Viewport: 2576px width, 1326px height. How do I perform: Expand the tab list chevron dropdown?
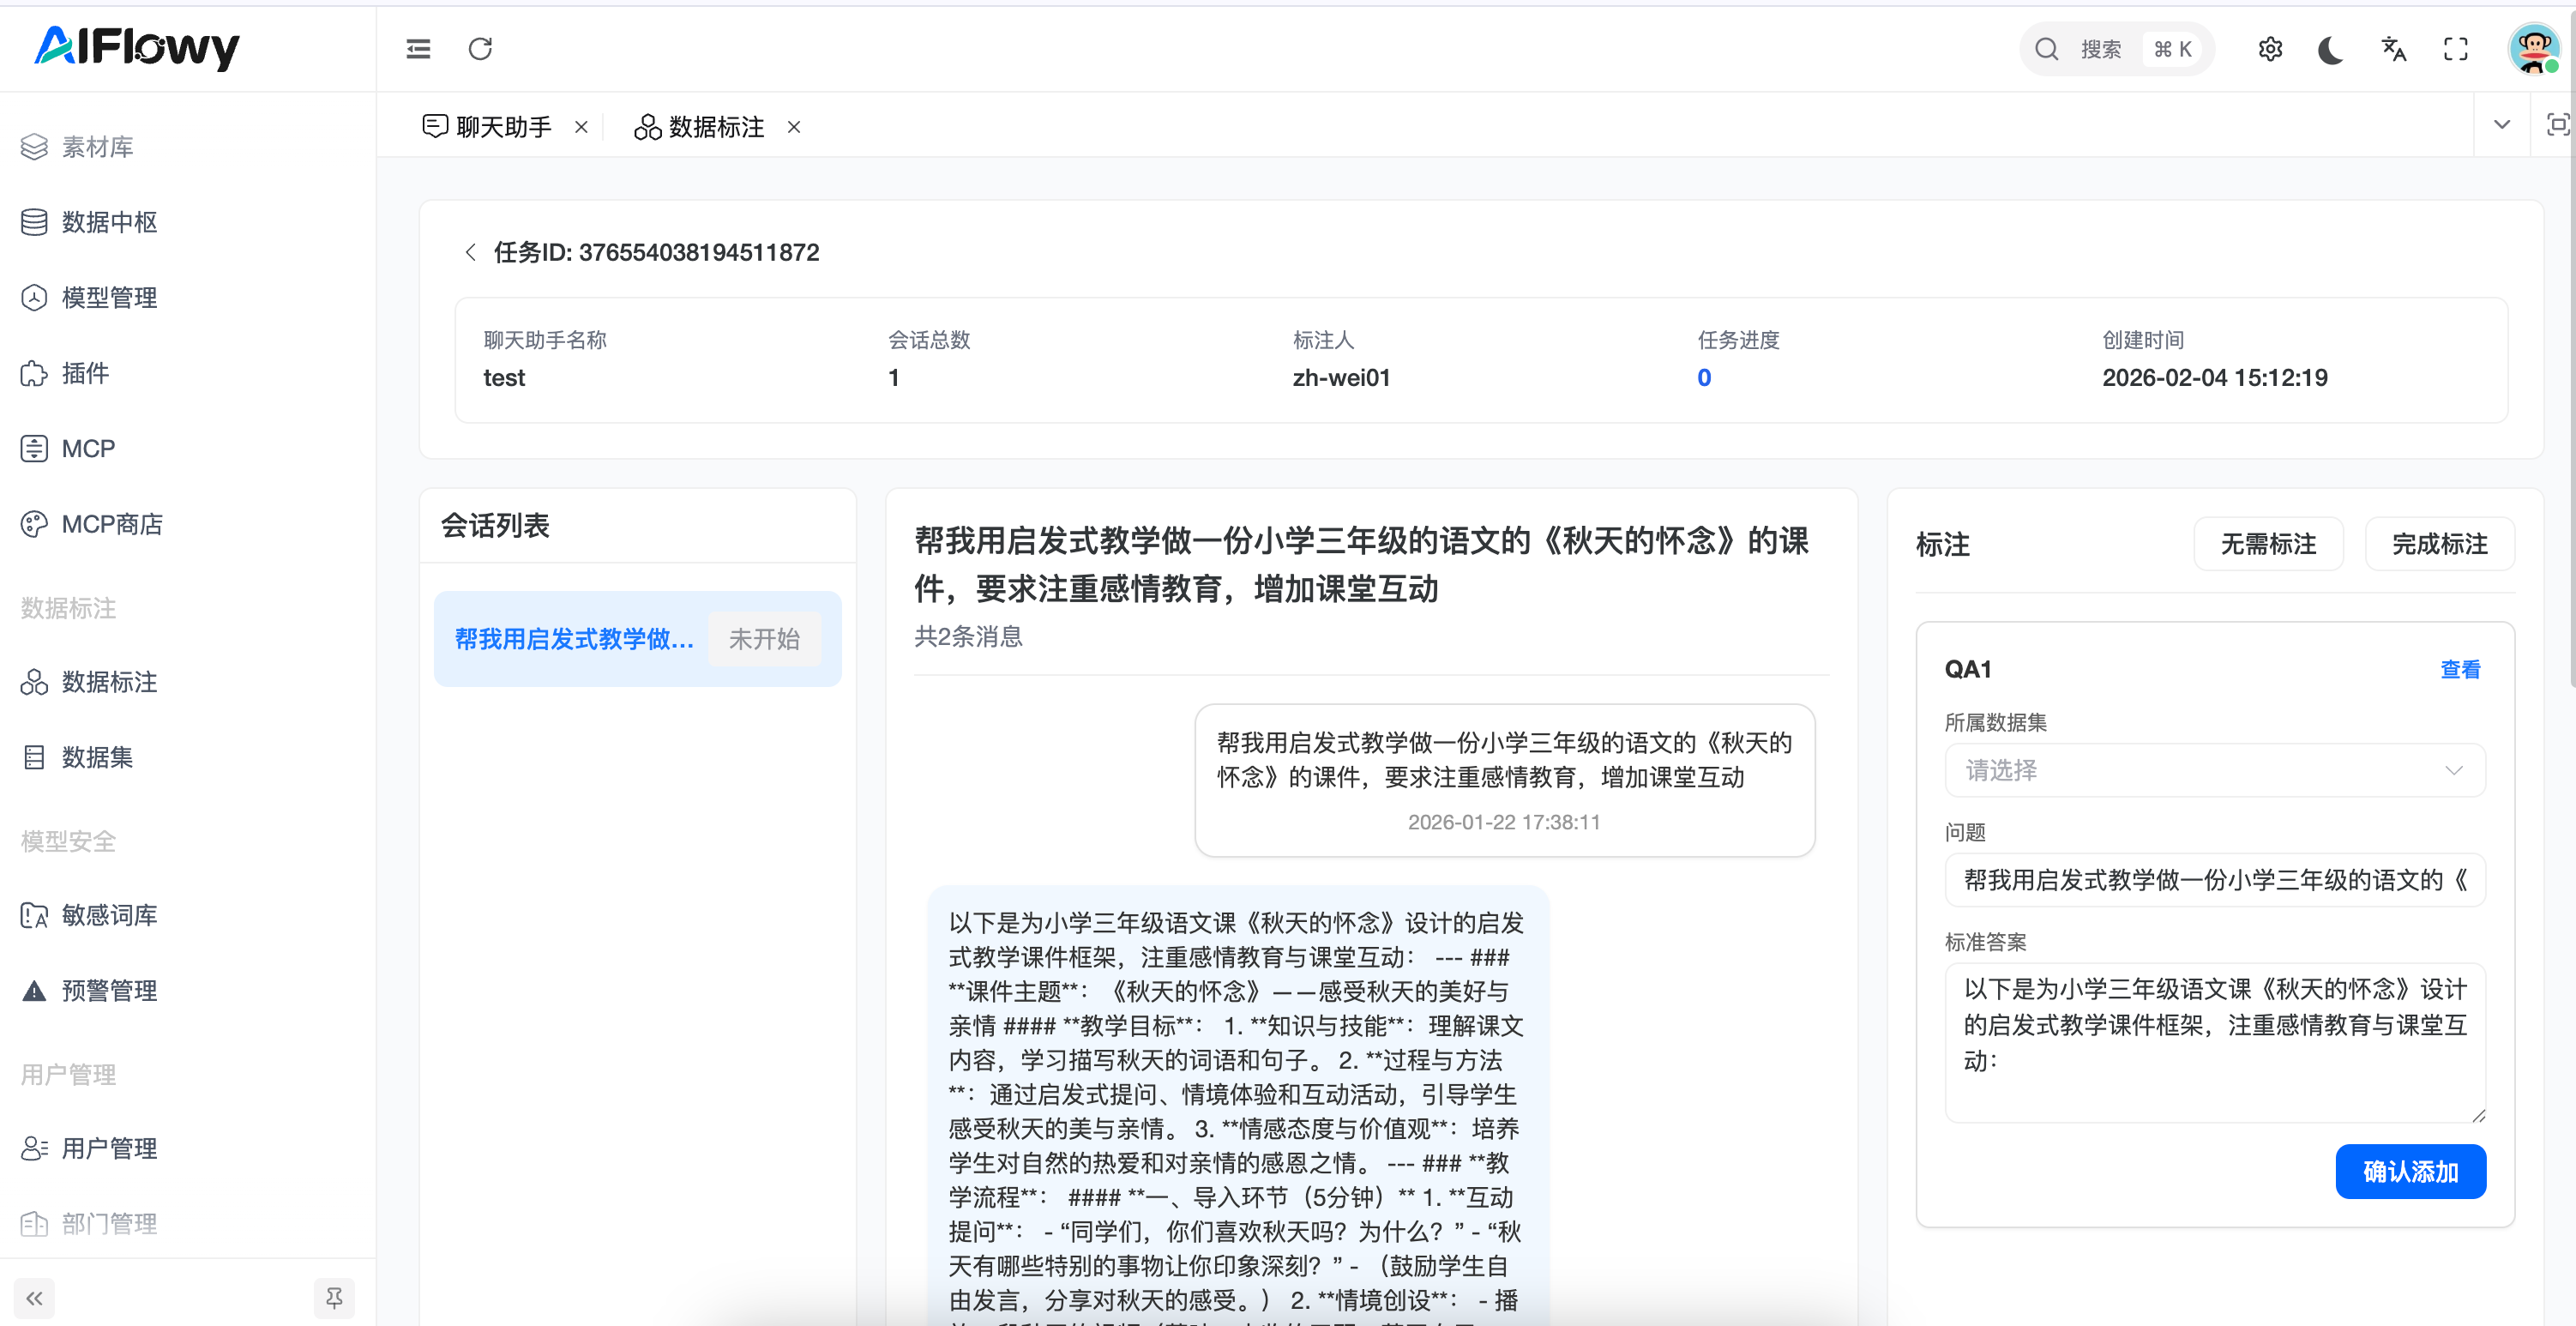2501,125
